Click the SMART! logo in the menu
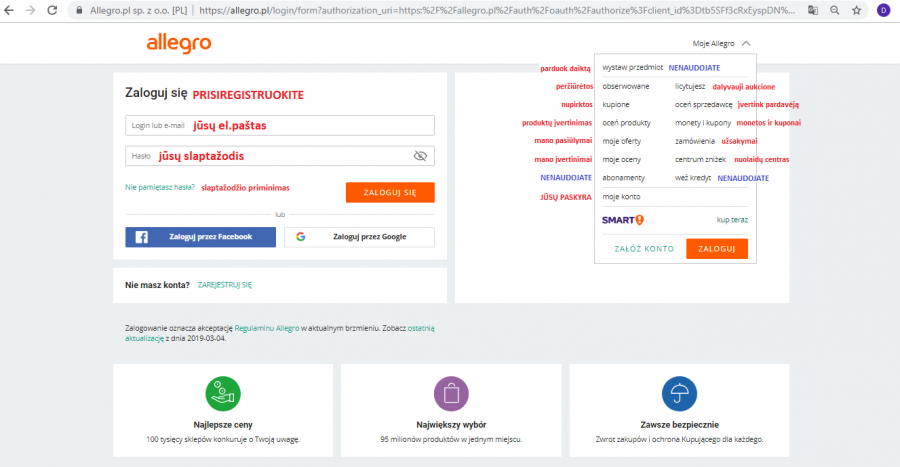900x467 pixels. (623, 220)
